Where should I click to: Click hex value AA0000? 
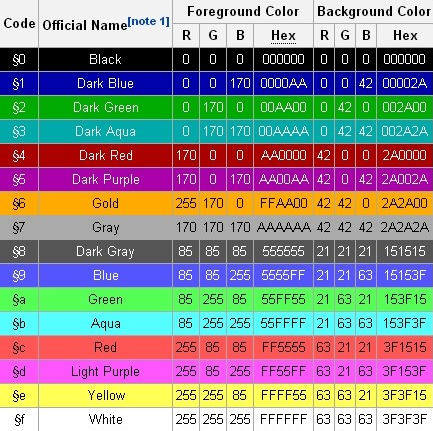point(283,155)
